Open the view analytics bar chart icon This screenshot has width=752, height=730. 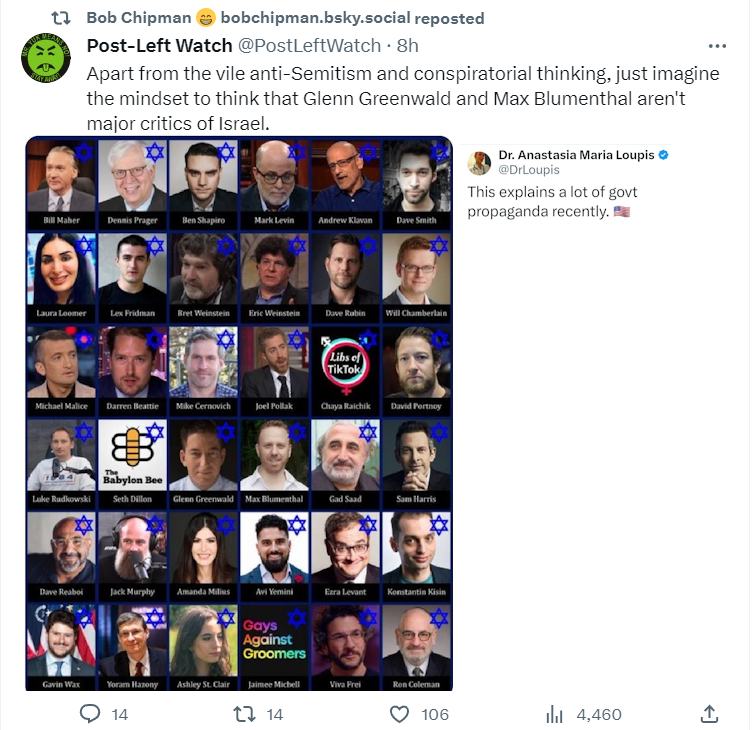(x=554, y=714)
